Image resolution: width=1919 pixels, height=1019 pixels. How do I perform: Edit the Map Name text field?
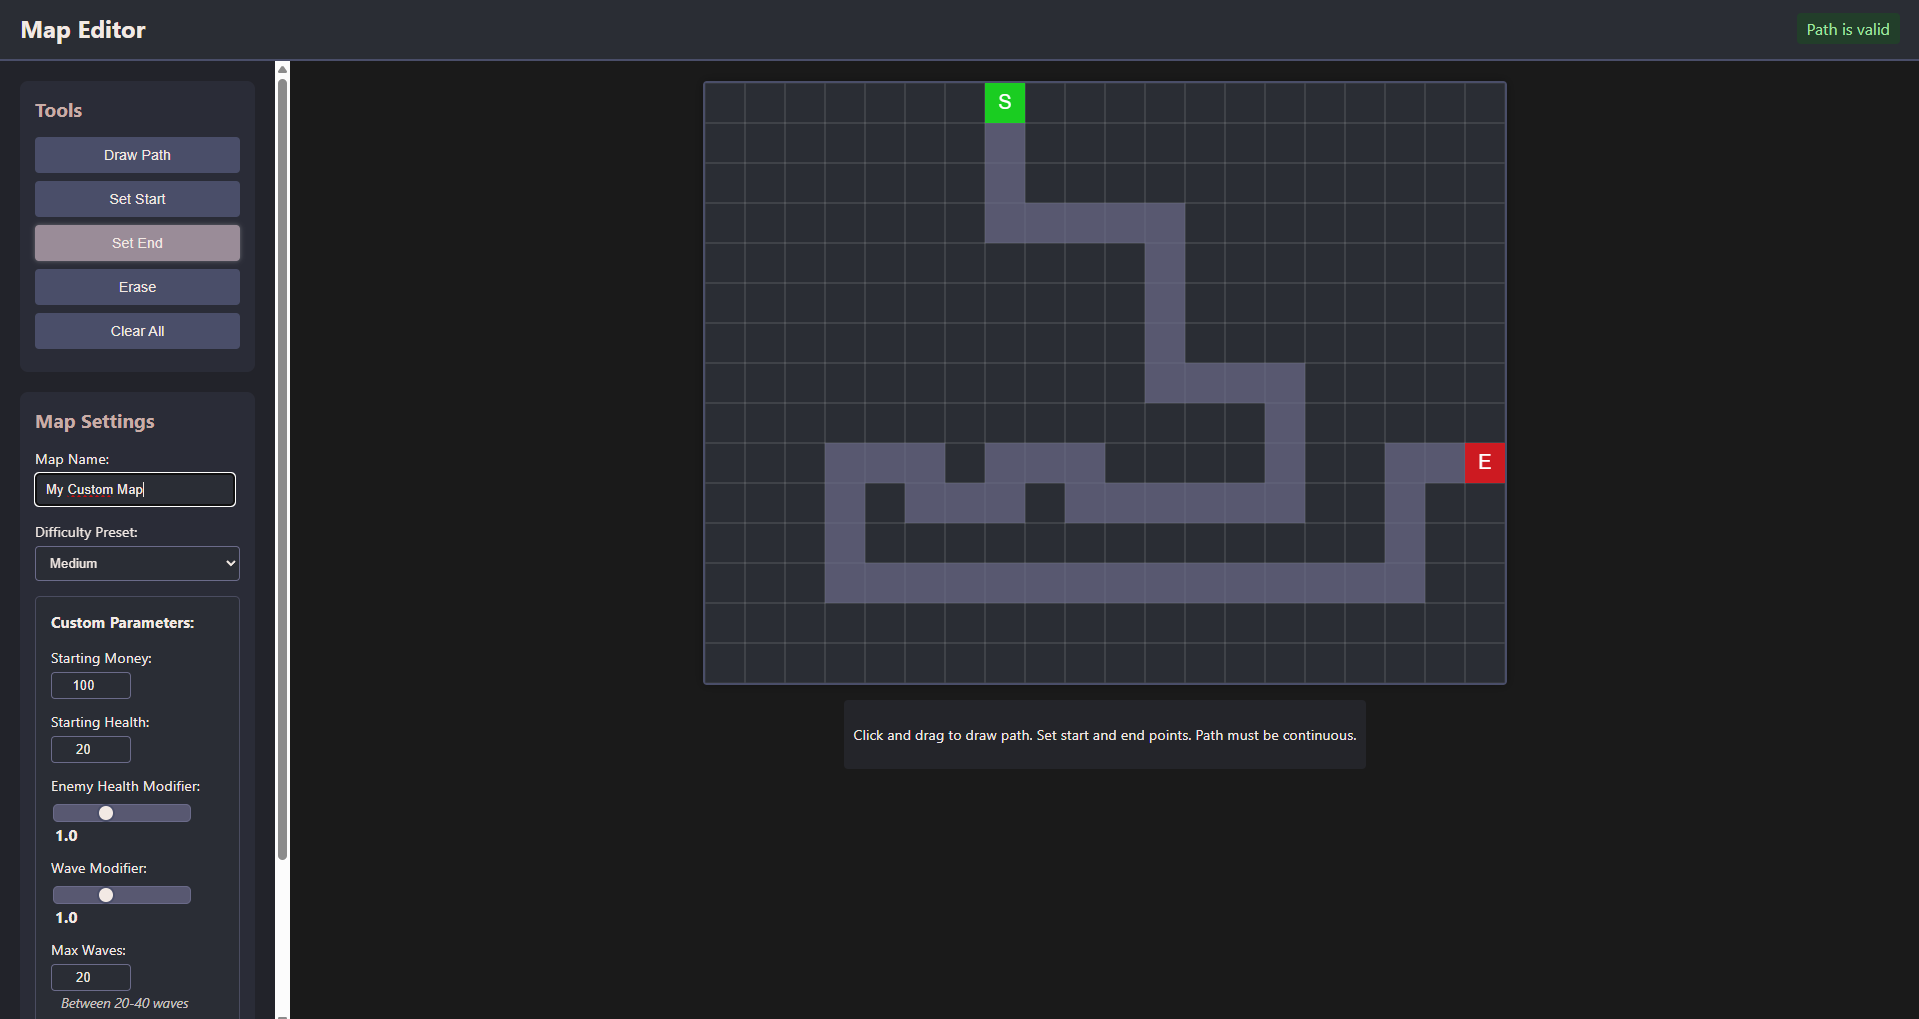point(135,489)
